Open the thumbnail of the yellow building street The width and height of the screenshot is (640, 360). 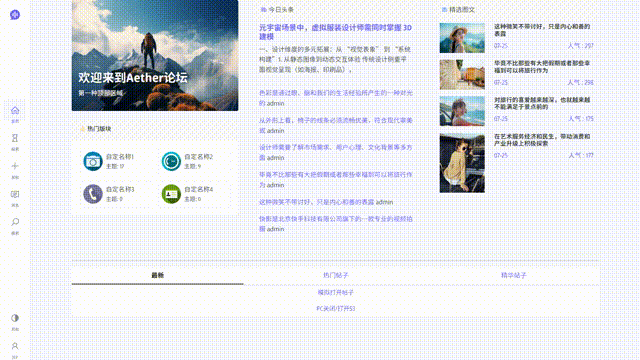(462, 75)
